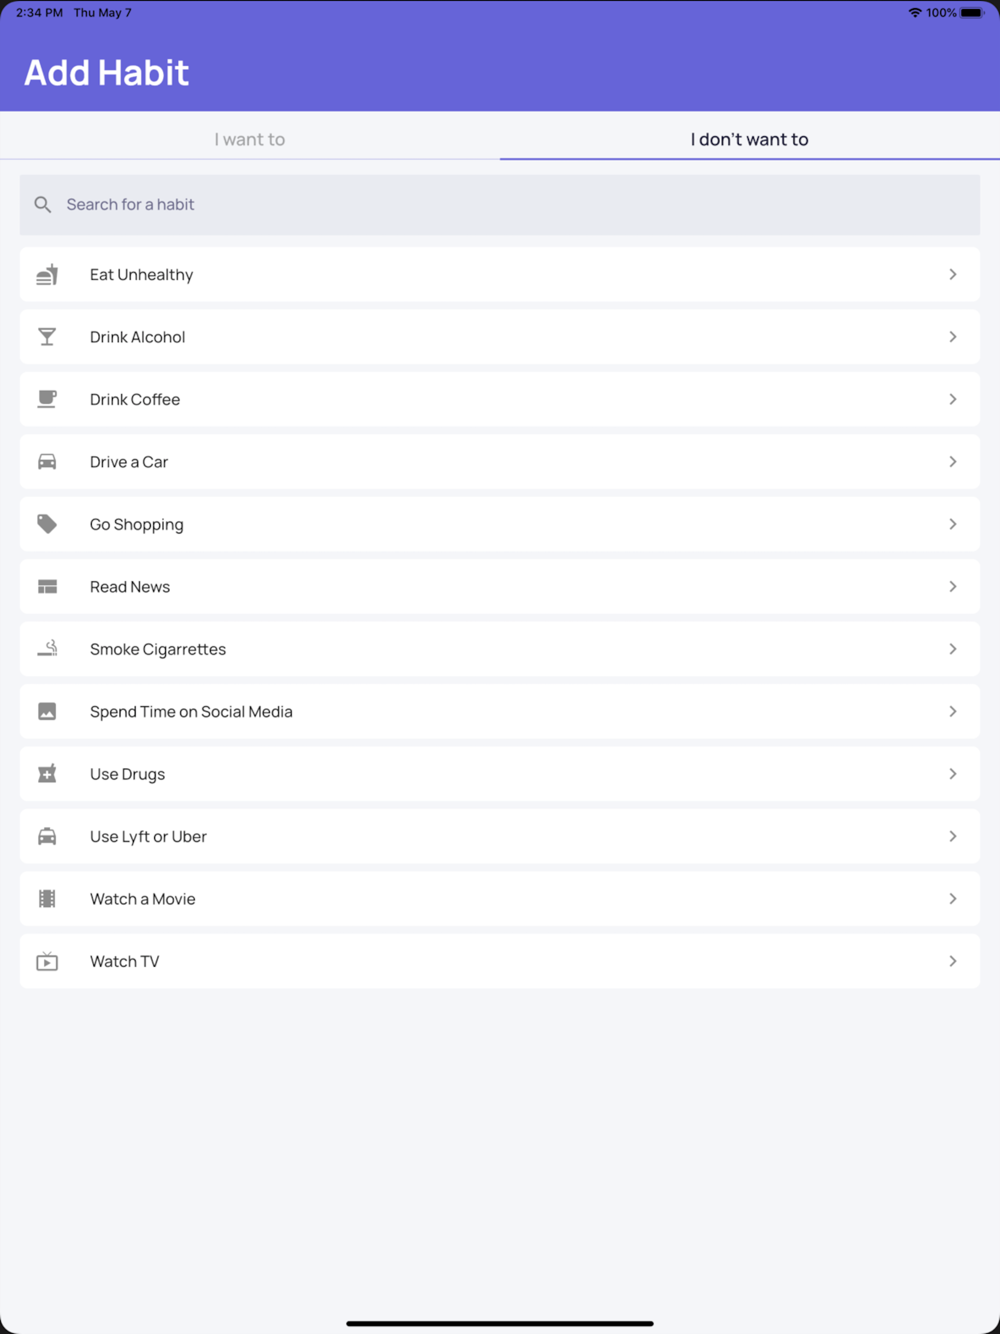The height and width of the screenshot is (1334, 1000).
Task: Open the chevron on the Drink Coffee row
Action: tap(953, 399)
